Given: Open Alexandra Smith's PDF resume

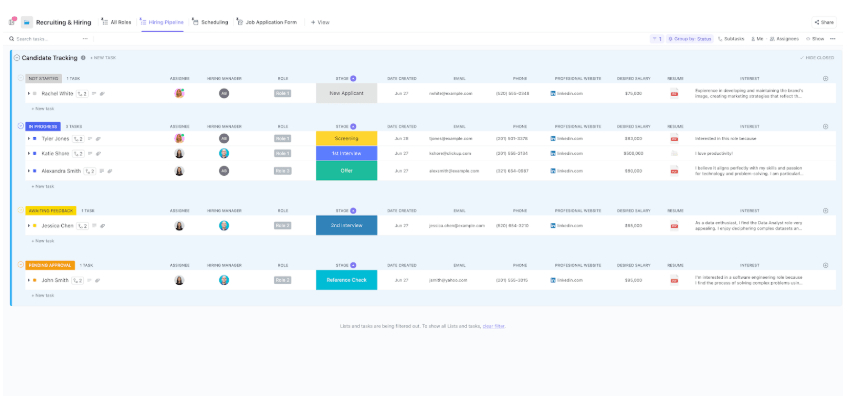Looking at the screenshot, I should (x=674, y=171).
